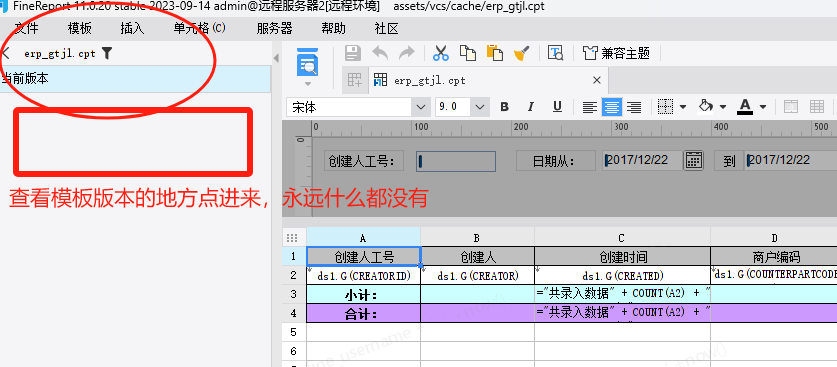837x367 pixels.
Task: Open the preview mode dropdown arrow
Action: (x=307, y=84)
